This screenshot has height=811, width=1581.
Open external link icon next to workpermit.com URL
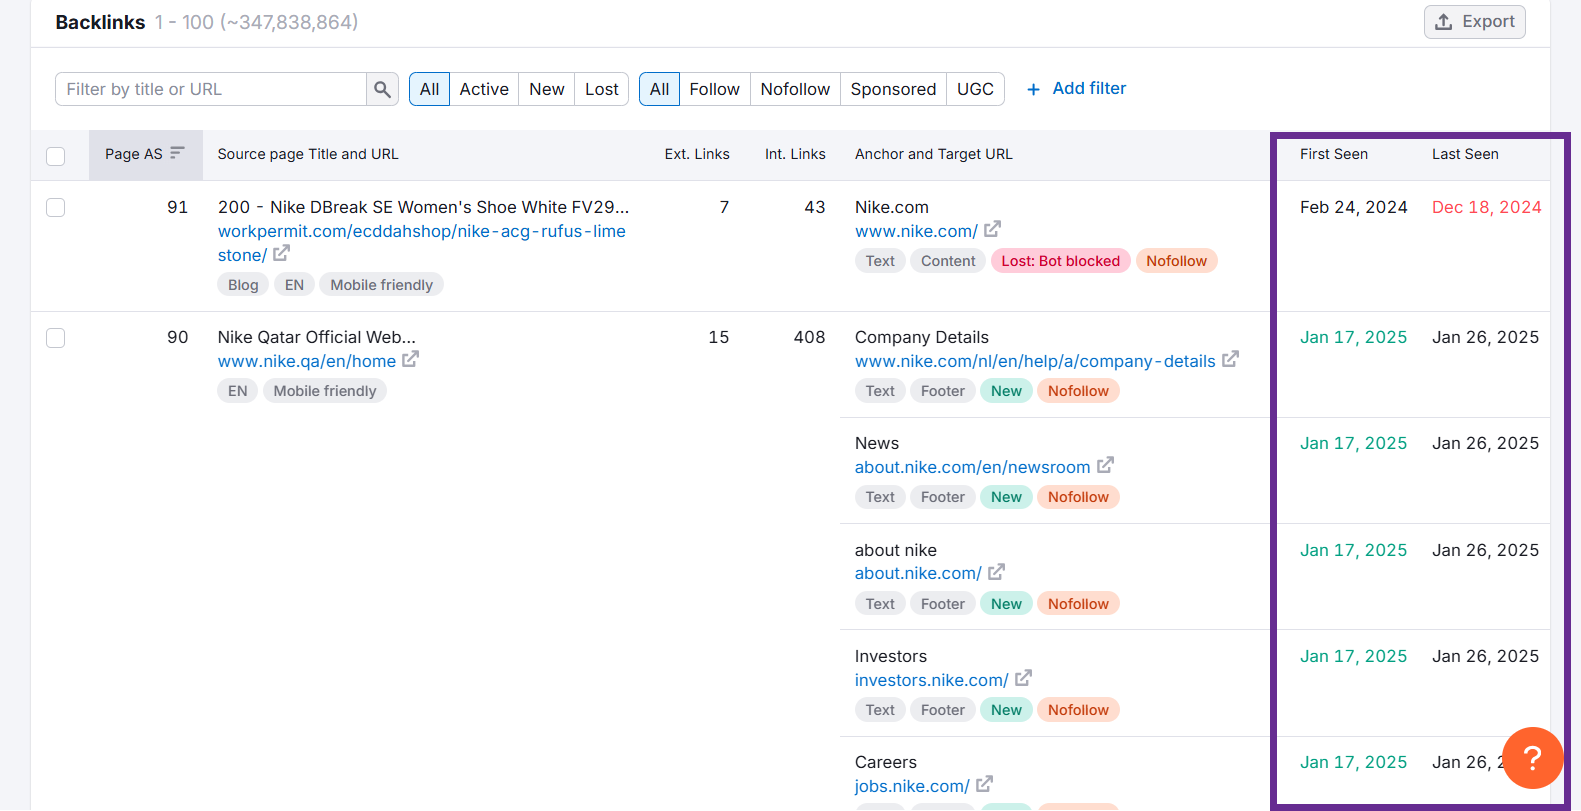tap(282, 253)
